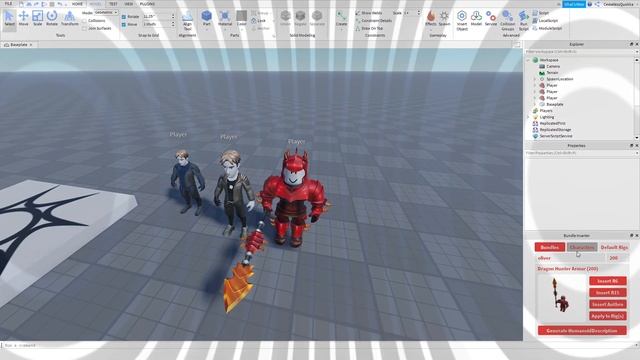Click the Explorer panel vertical scrollbar

(x=637, y=98)
